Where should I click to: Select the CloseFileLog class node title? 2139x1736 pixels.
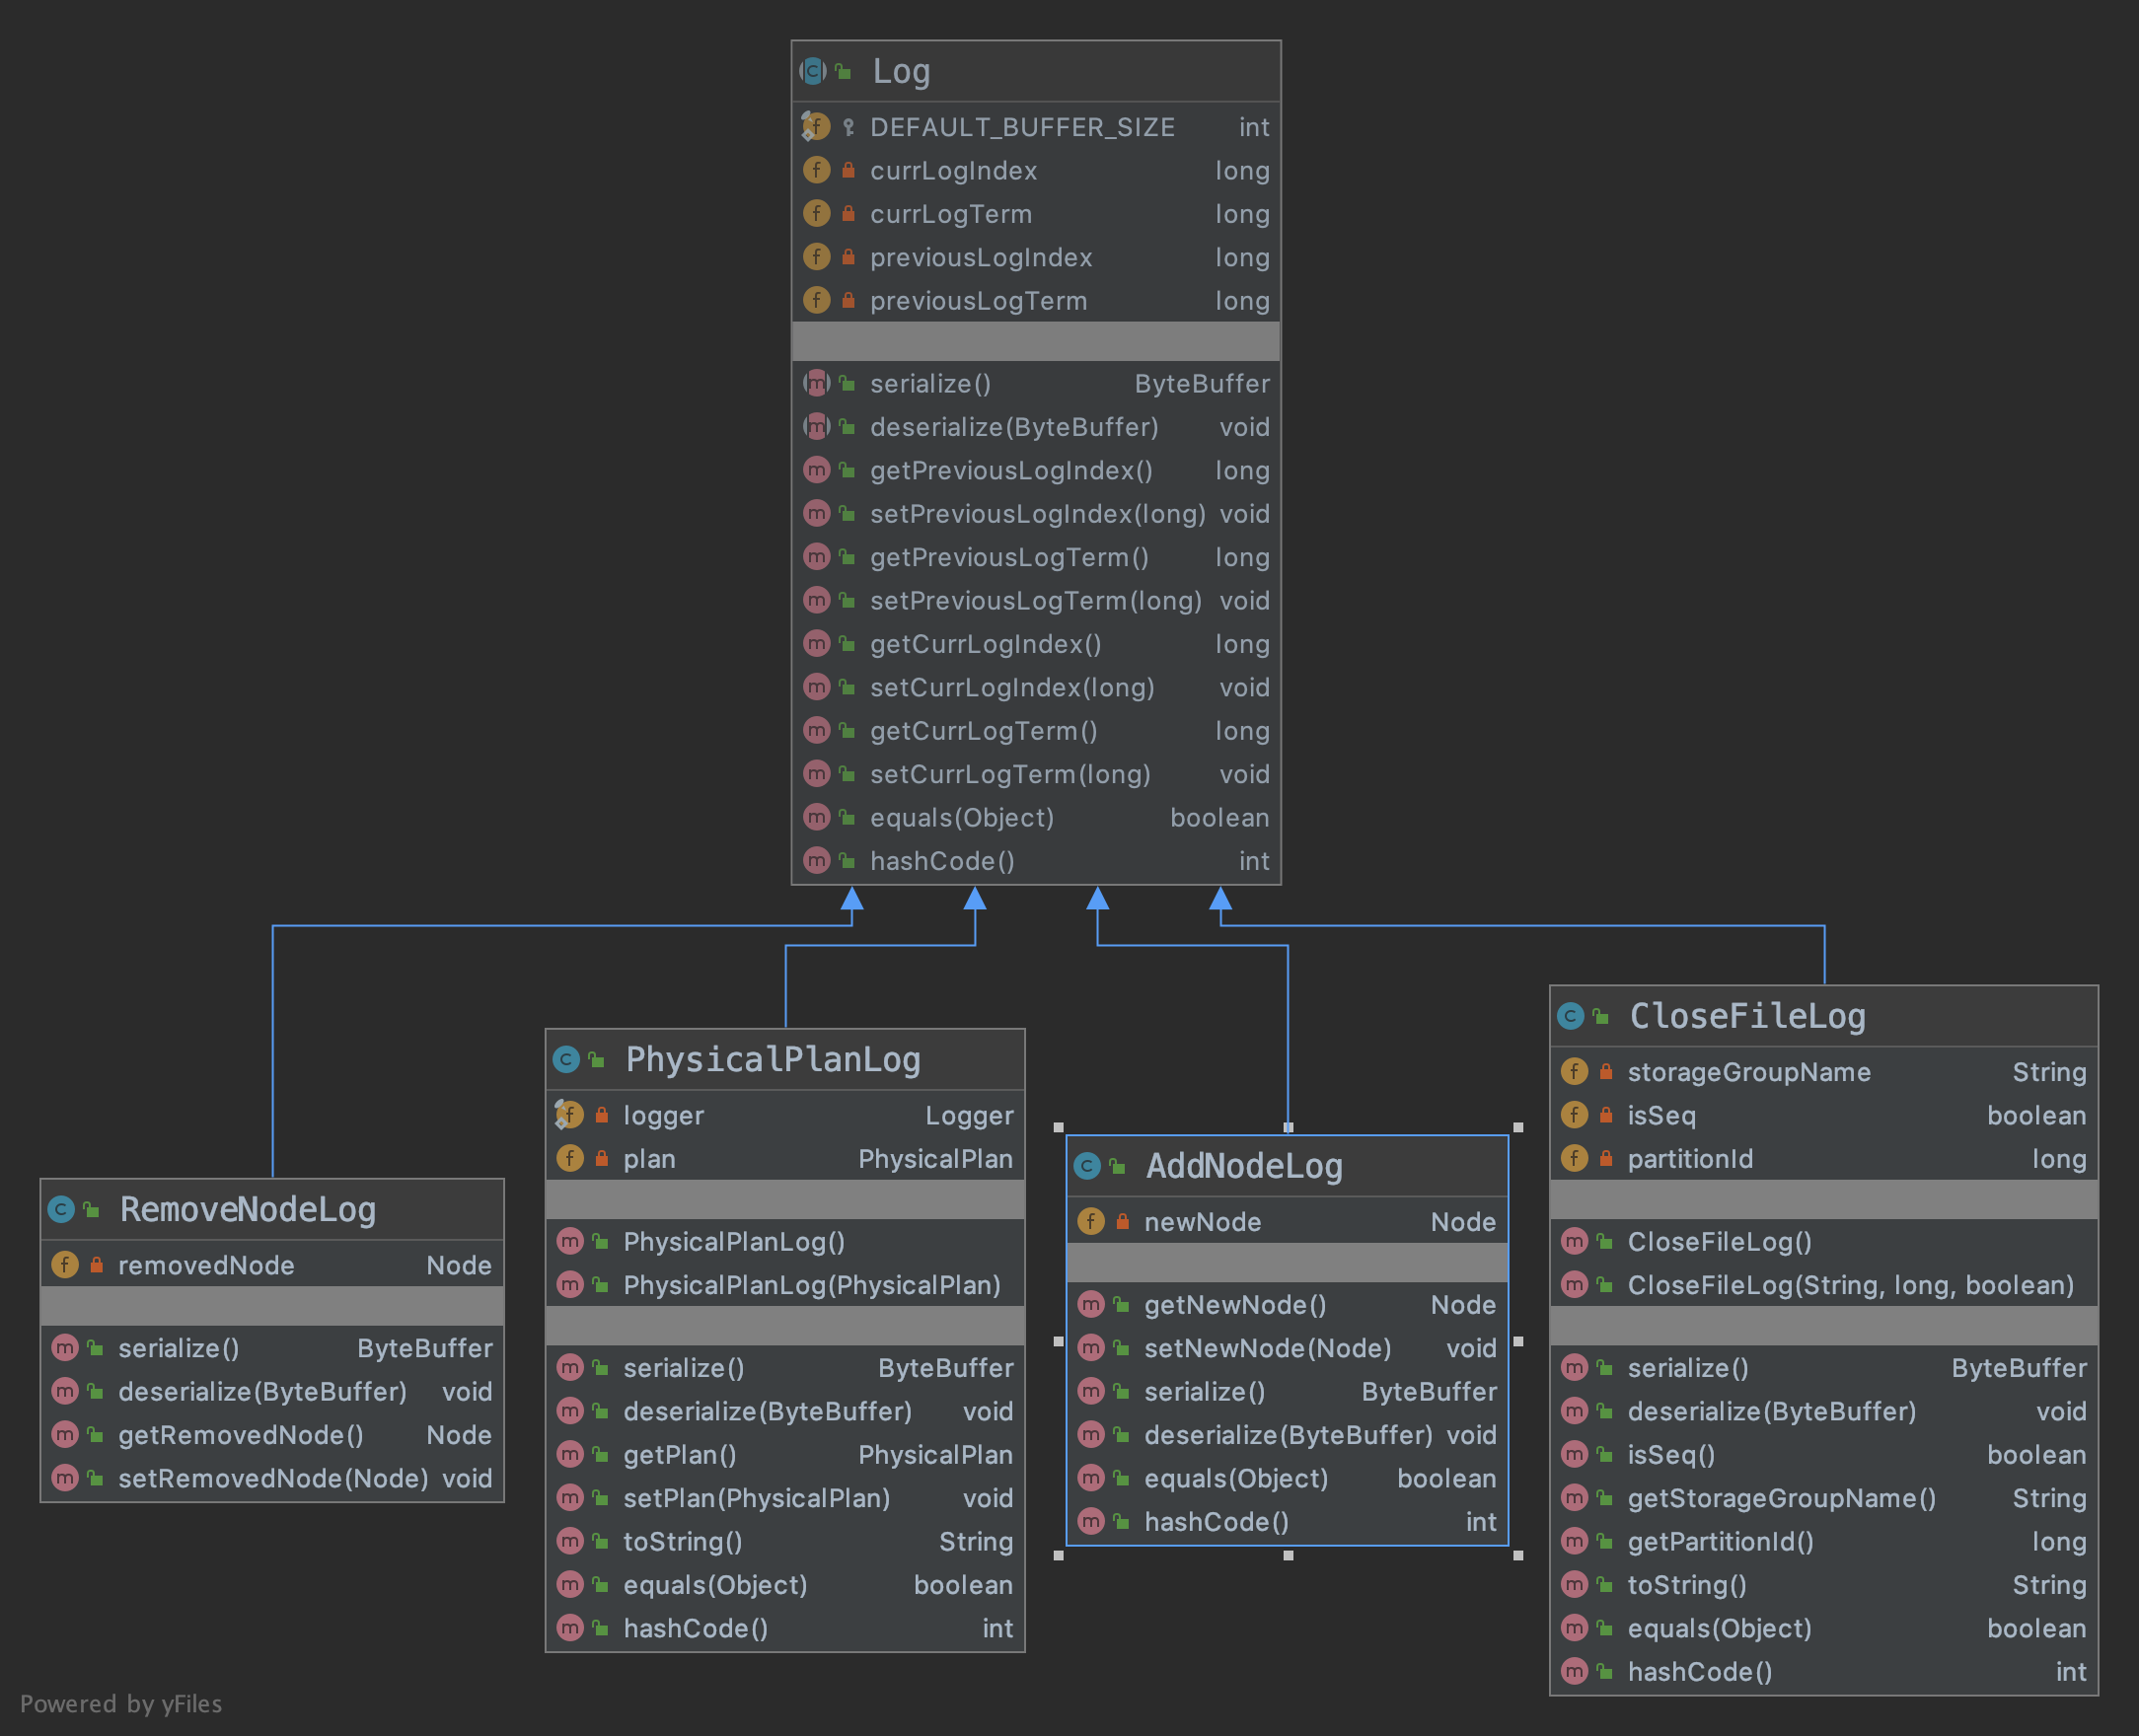click(1747, 1017)
